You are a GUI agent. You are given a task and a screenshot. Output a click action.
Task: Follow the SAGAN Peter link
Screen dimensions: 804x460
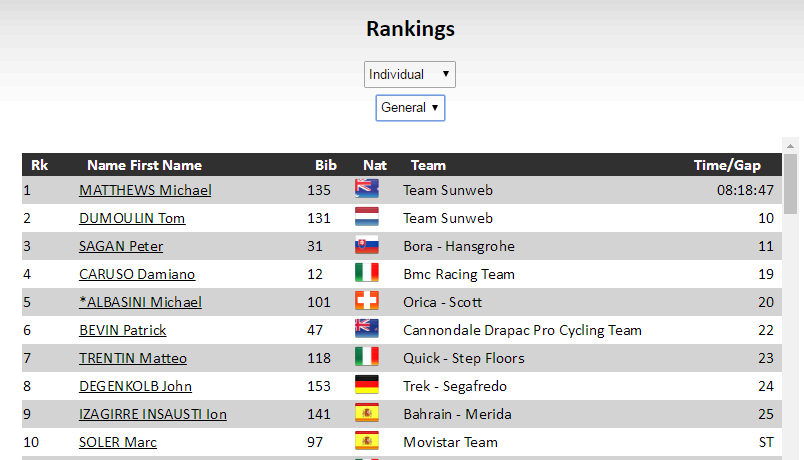pos(121,246)
